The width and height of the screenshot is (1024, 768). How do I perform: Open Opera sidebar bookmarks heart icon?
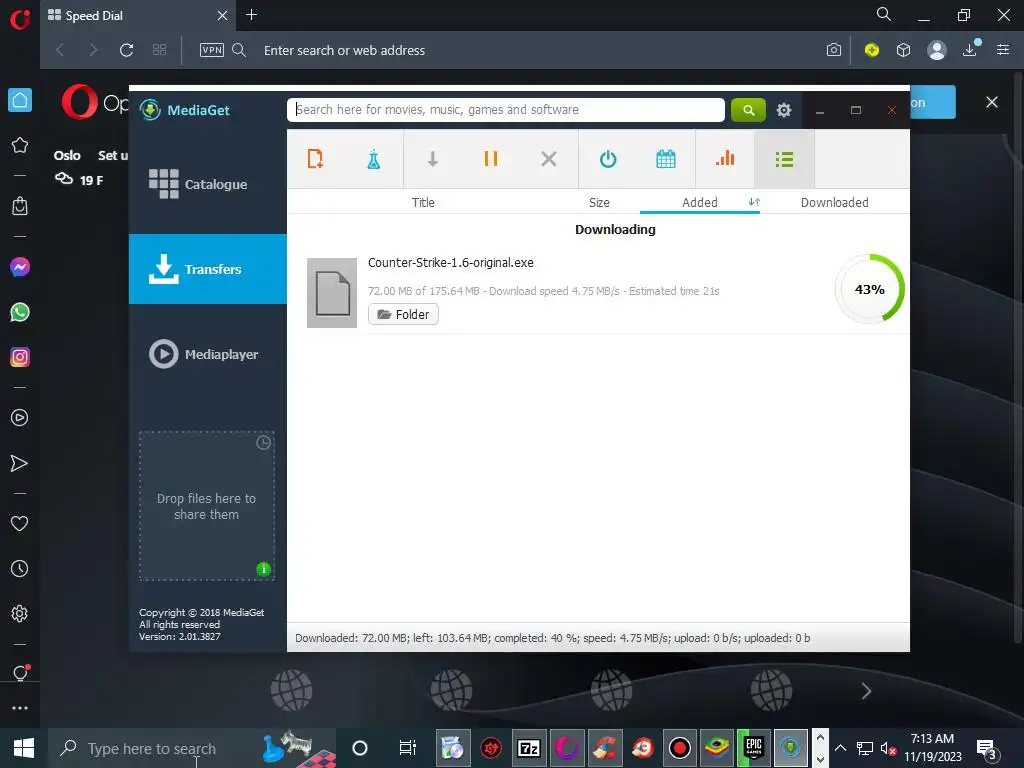point(20,523)
